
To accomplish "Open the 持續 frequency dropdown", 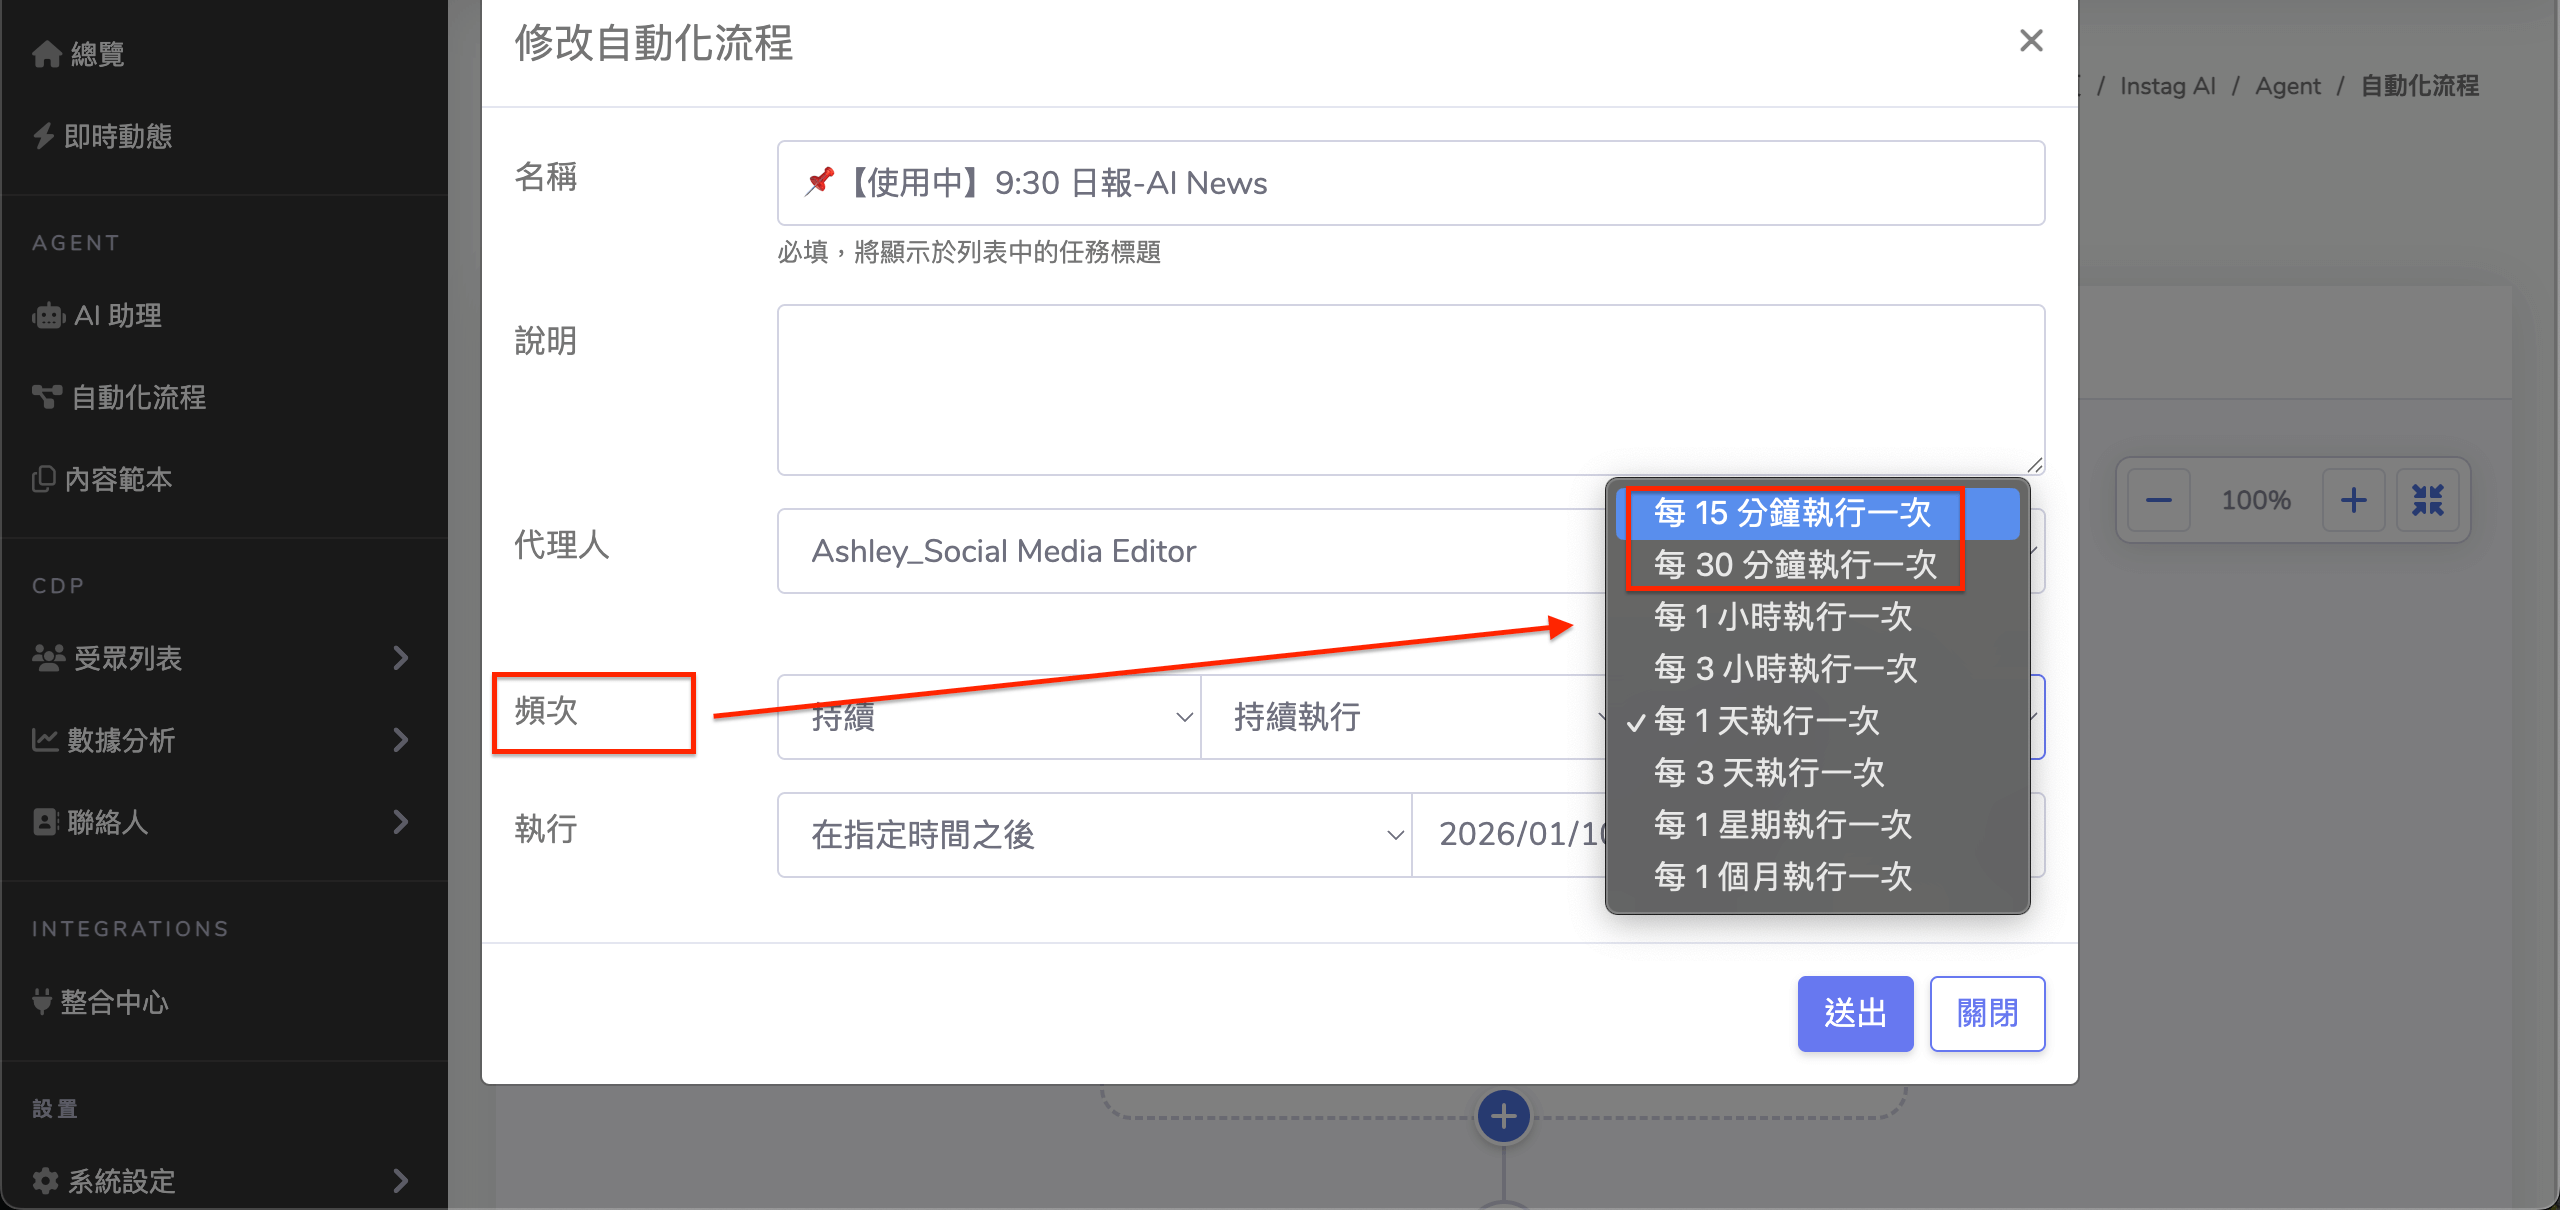I will [x=988, y=717].
